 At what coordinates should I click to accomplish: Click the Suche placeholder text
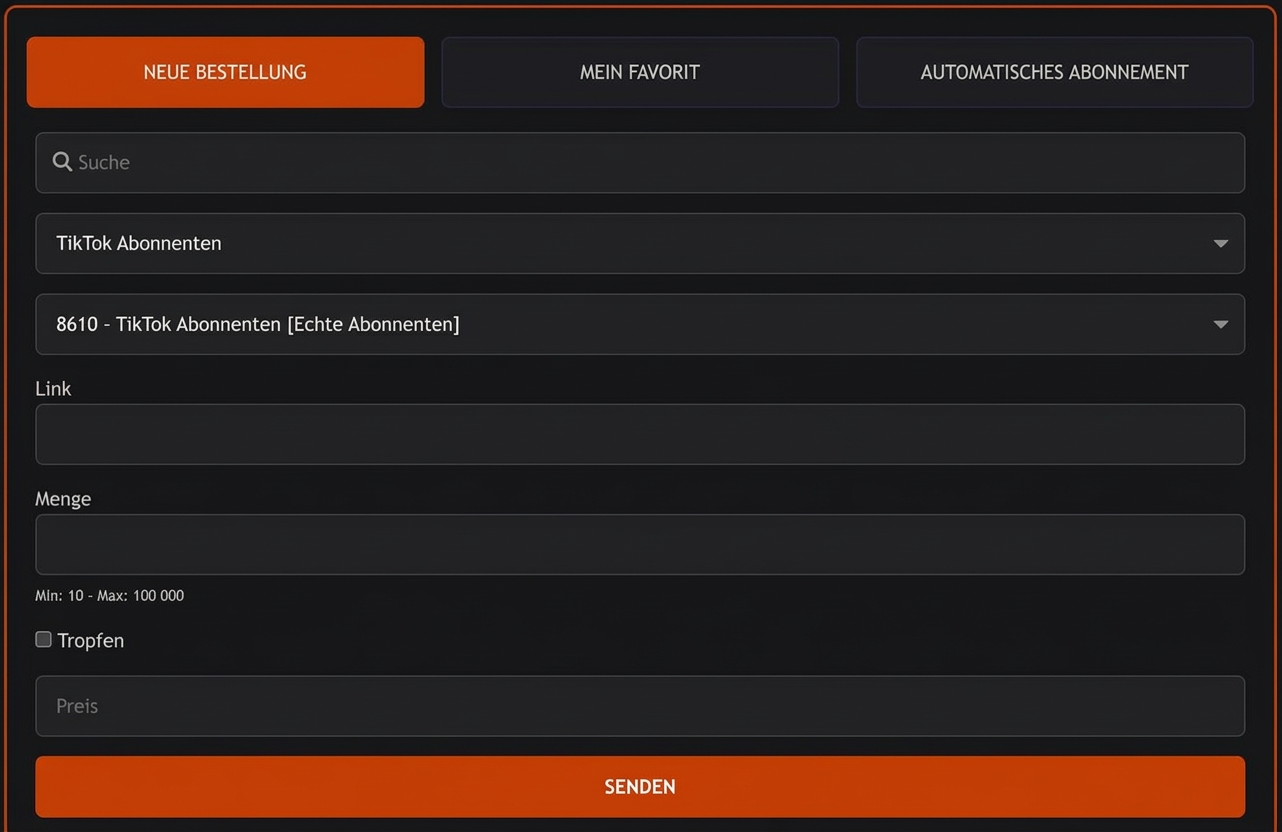[x=104, y=162]
